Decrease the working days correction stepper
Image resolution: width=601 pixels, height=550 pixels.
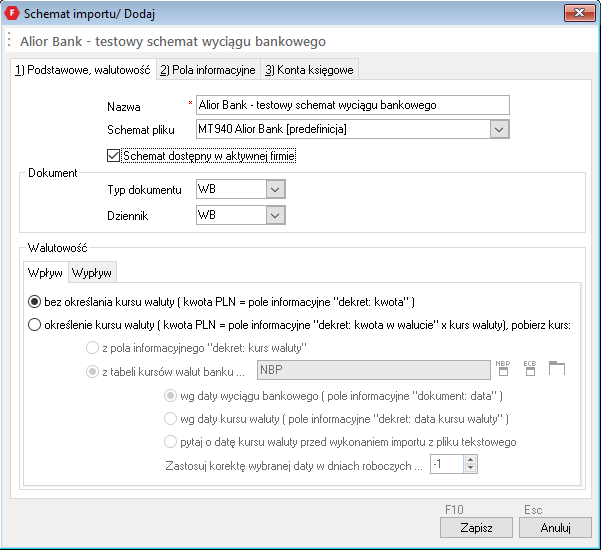471,469
